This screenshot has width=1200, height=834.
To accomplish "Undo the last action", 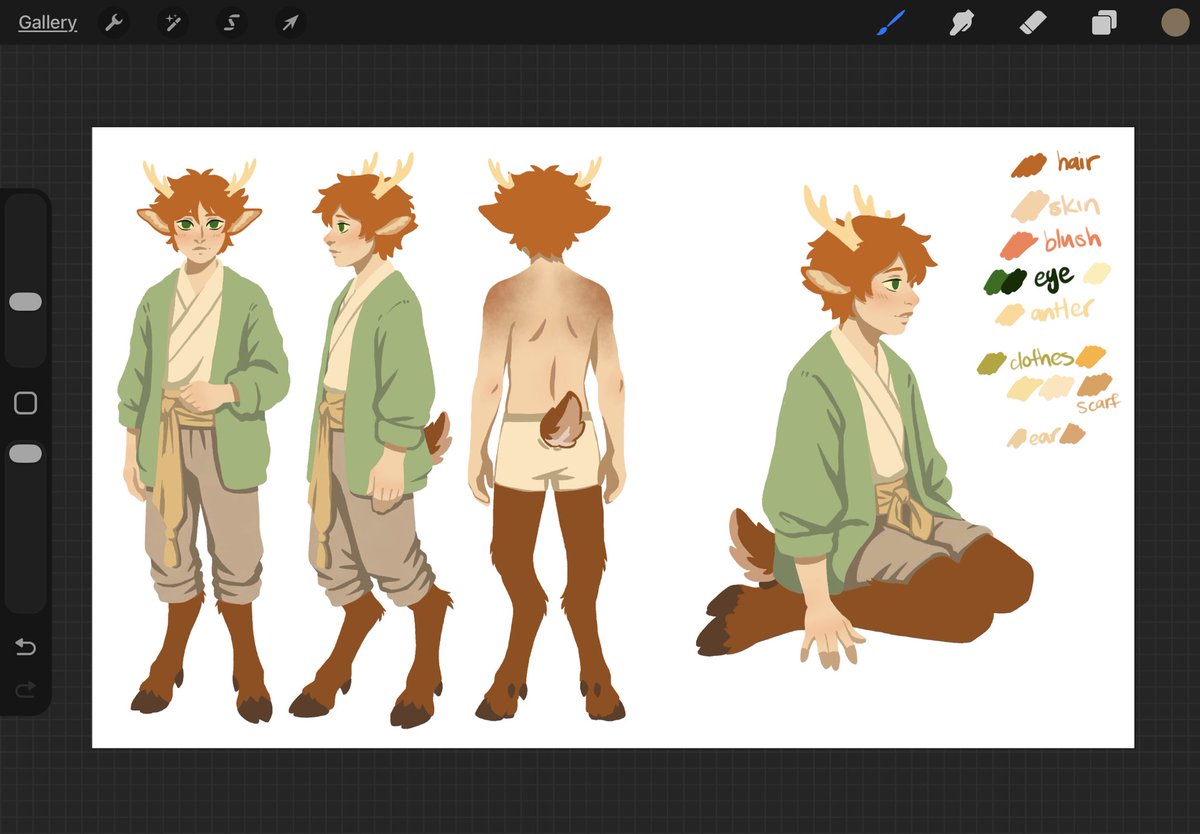I will coord(25,648).
